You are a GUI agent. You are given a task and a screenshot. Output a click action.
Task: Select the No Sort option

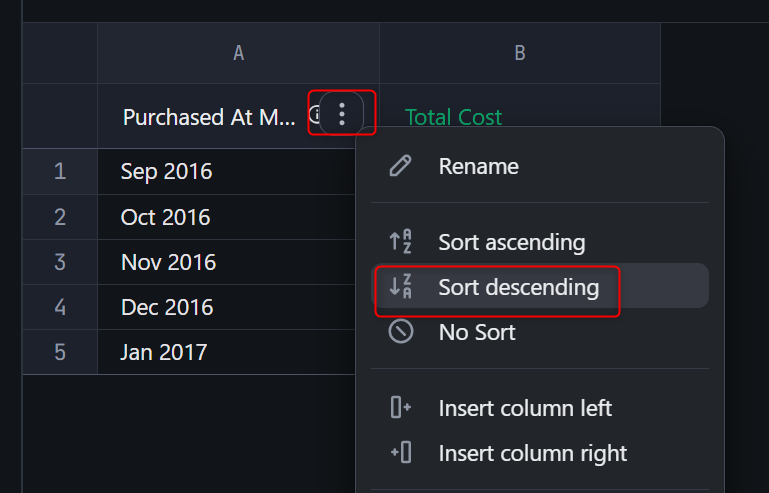pos(476,332)
